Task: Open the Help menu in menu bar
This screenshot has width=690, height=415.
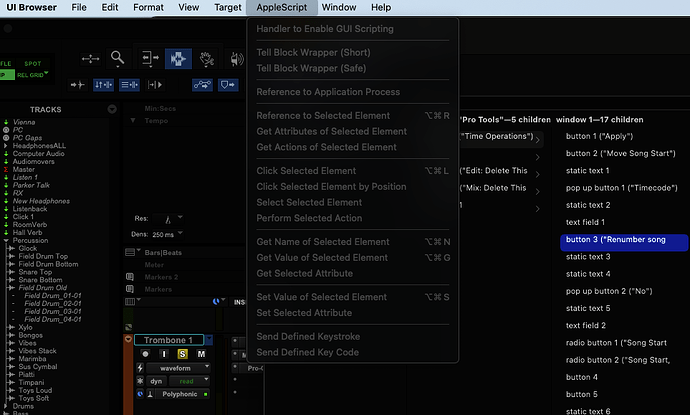Action: coord(381,7)
